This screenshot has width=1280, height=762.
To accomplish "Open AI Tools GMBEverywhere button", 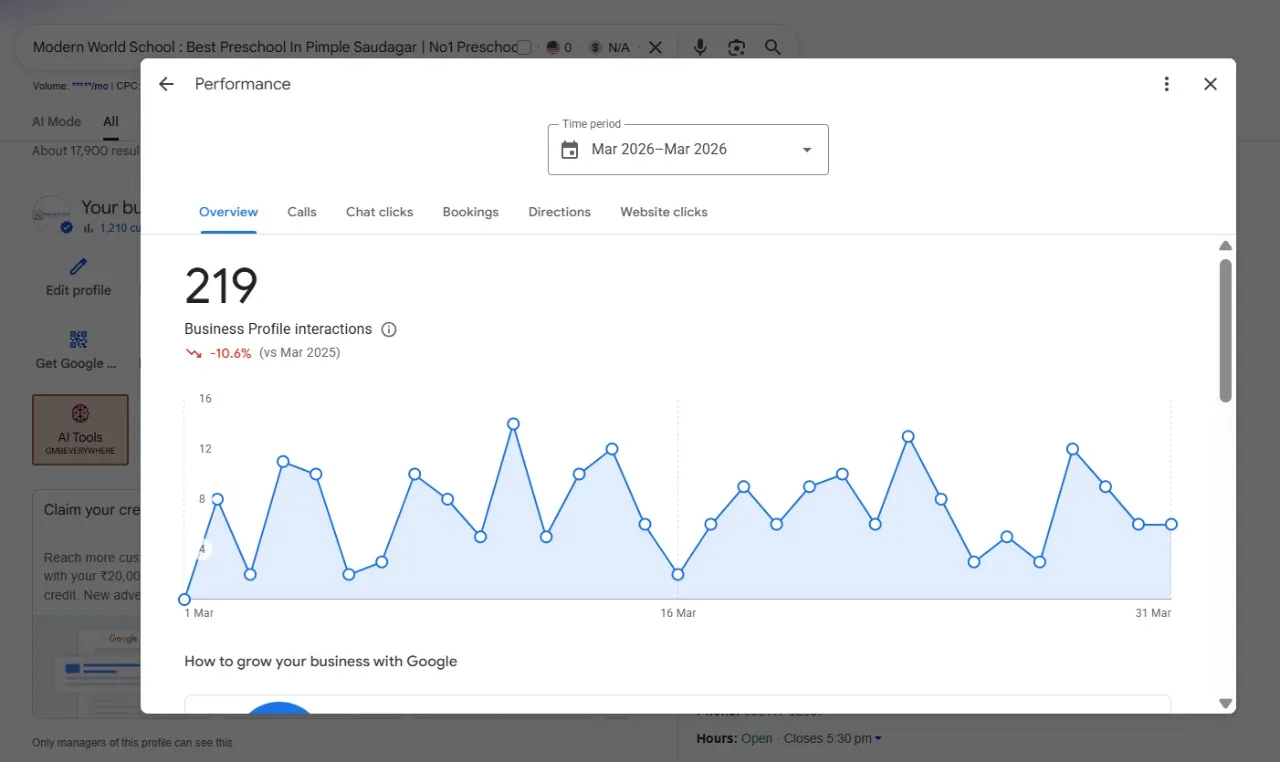I will coord(80,430).
